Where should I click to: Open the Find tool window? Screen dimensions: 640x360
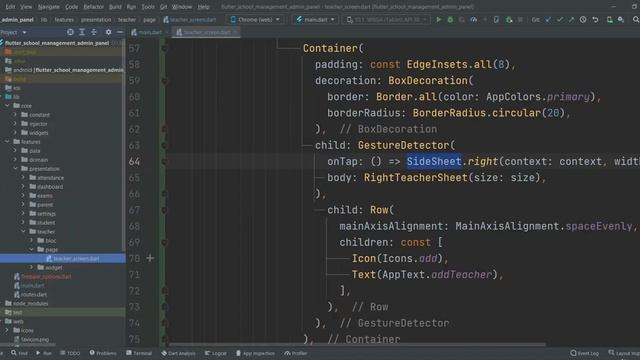click(x=19, y=353)
